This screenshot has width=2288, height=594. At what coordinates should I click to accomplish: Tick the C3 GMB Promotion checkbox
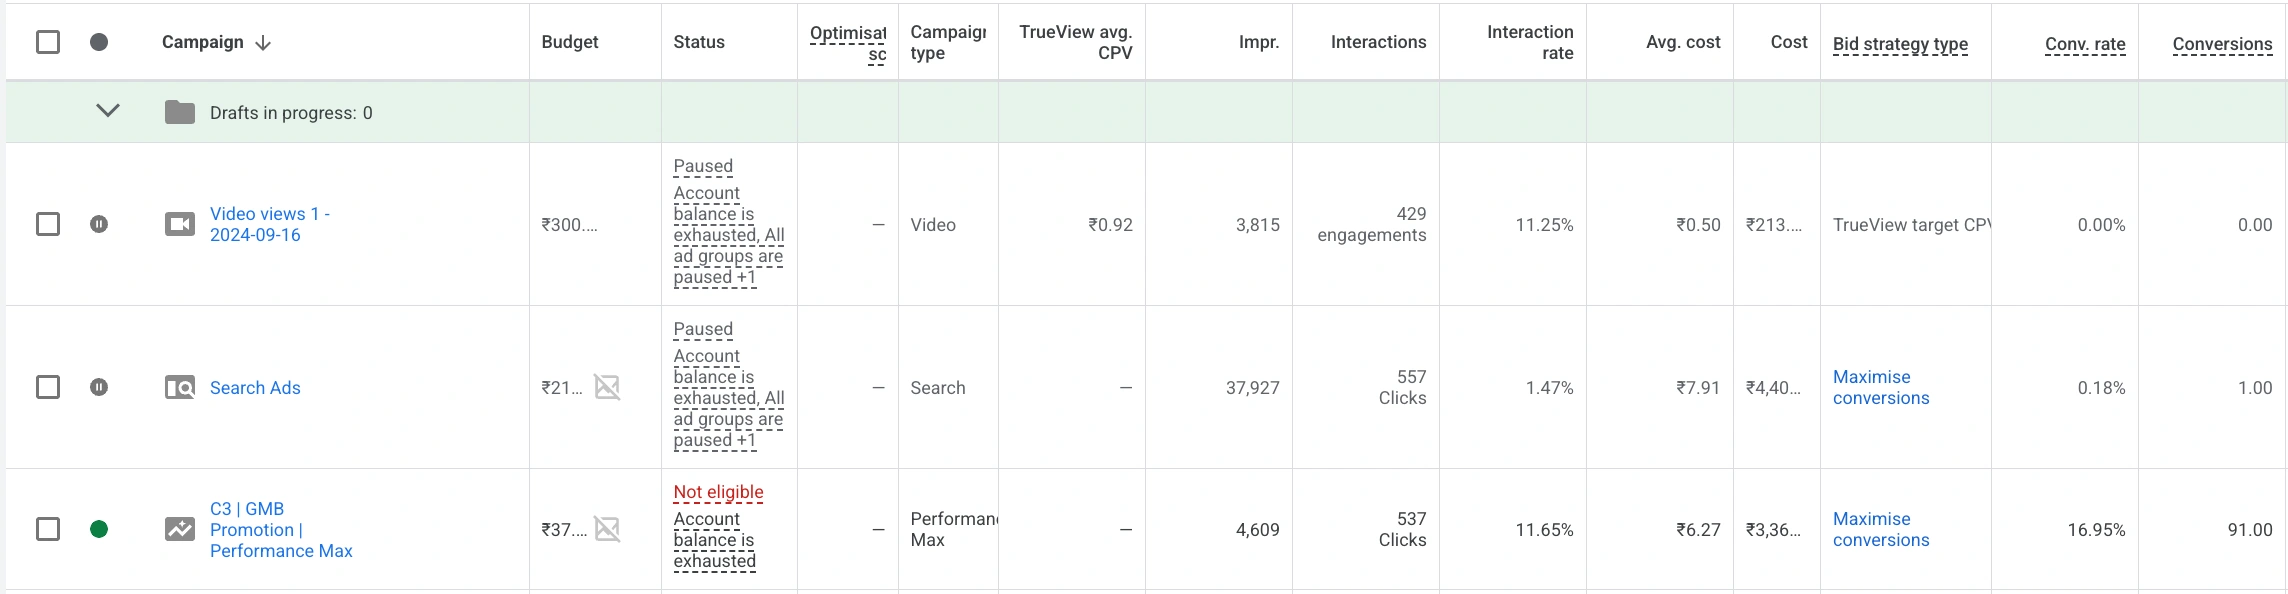[48, 529]
